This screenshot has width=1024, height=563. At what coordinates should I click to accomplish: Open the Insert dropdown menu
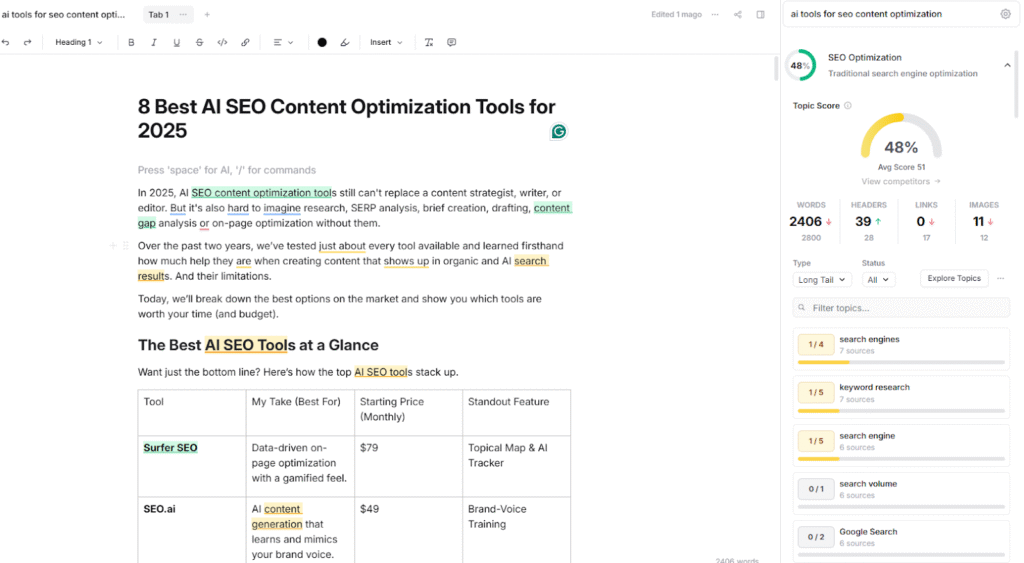(x=386, y=43)
